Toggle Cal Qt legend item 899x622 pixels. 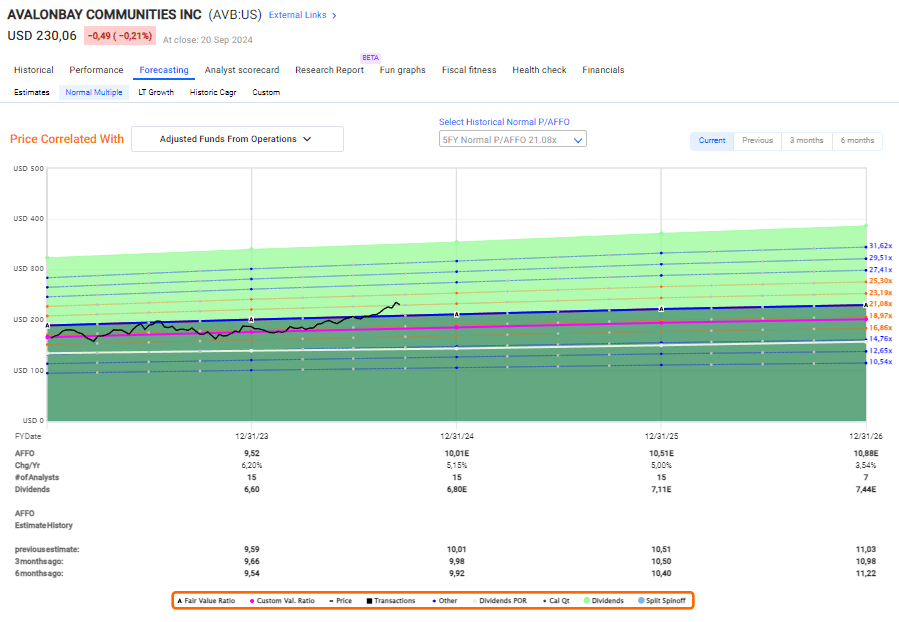(x=556, y=601)
